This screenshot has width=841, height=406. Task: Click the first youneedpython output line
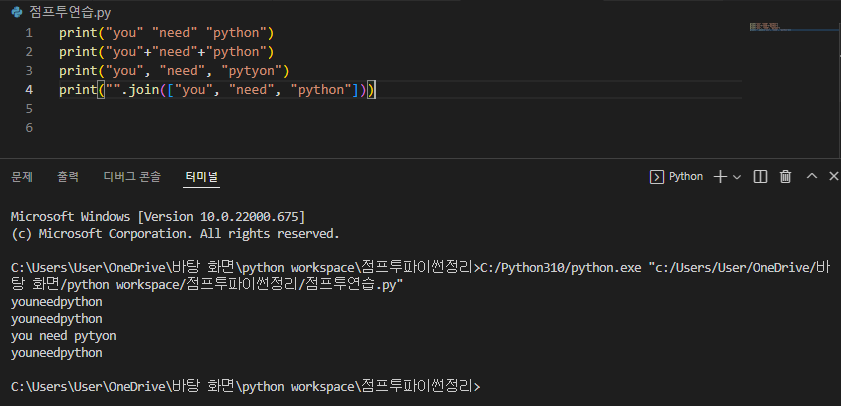pyautogui.click(x=56, y=302)
